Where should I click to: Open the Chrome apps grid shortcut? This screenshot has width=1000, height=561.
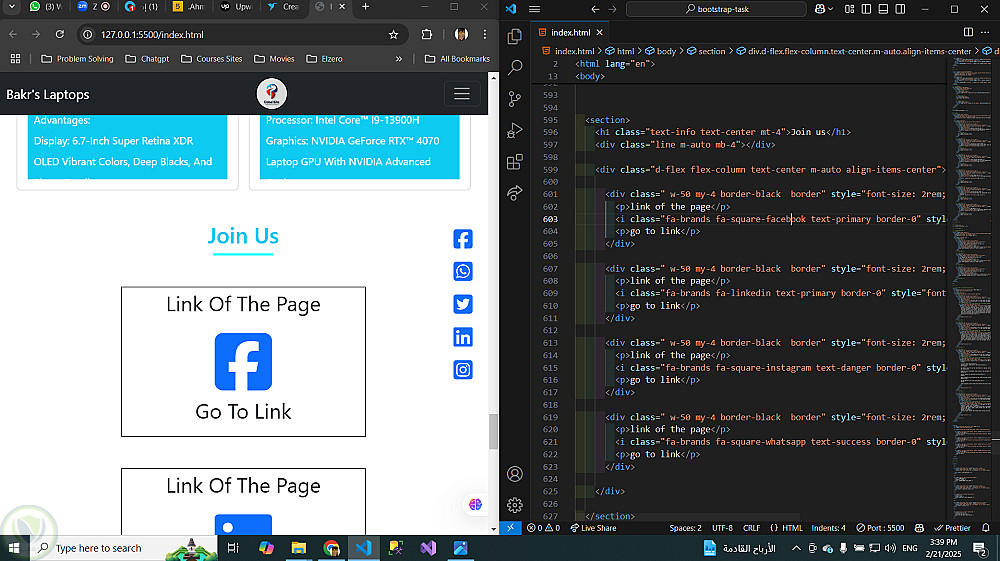[x=15, y=59]
